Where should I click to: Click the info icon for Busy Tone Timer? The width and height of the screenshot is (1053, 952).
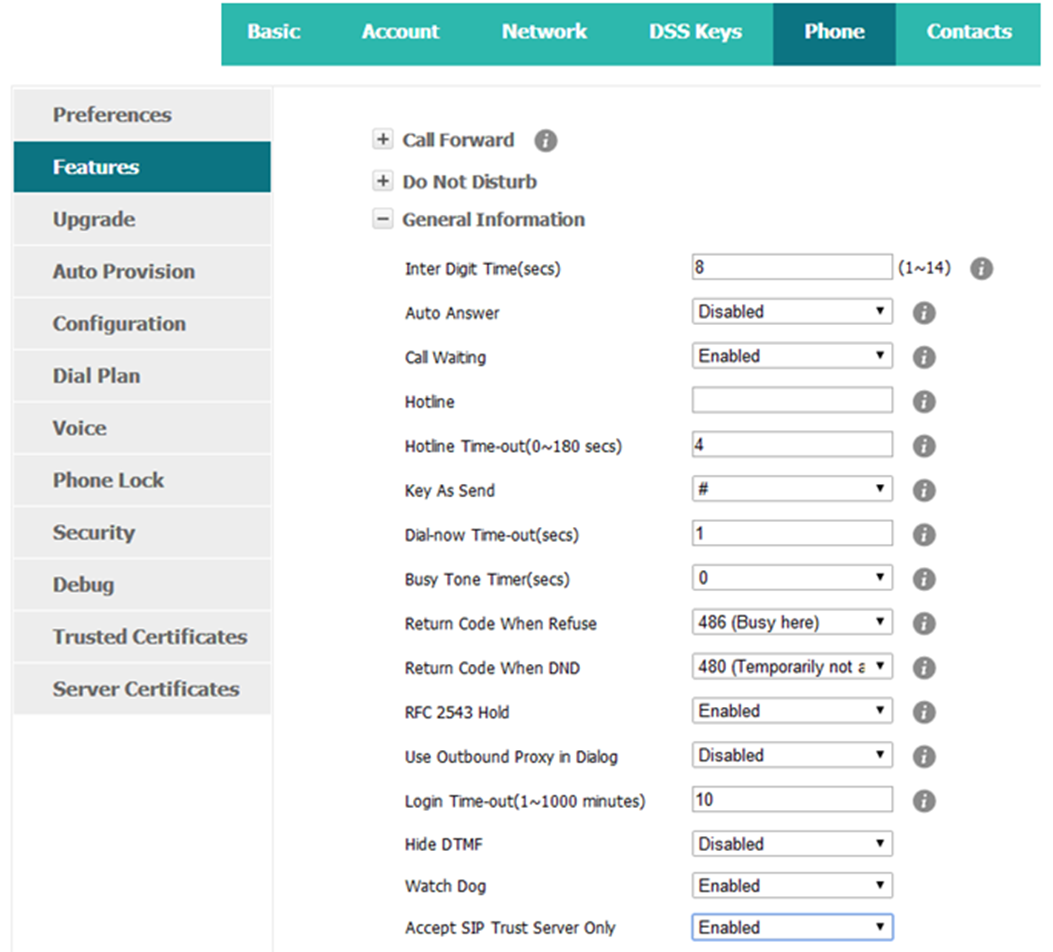point(924,579)
